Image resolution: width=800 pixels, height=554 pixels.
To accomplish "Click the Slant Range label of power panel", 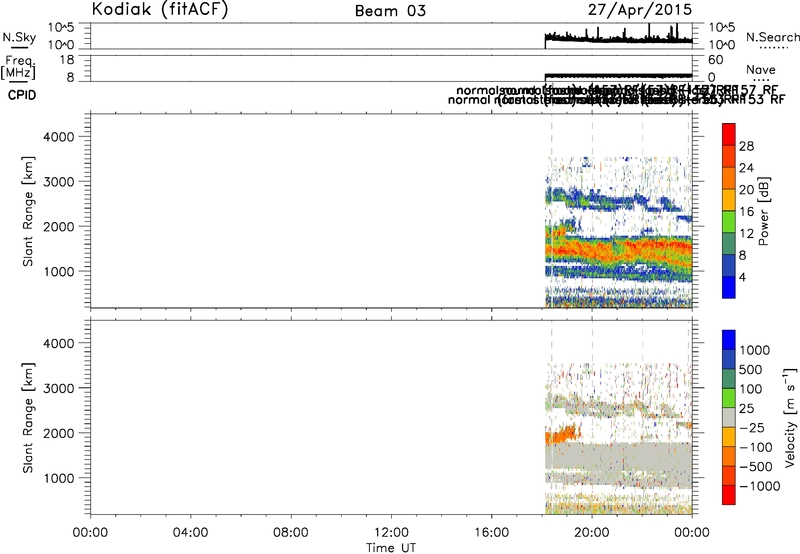I will [28, 211].
